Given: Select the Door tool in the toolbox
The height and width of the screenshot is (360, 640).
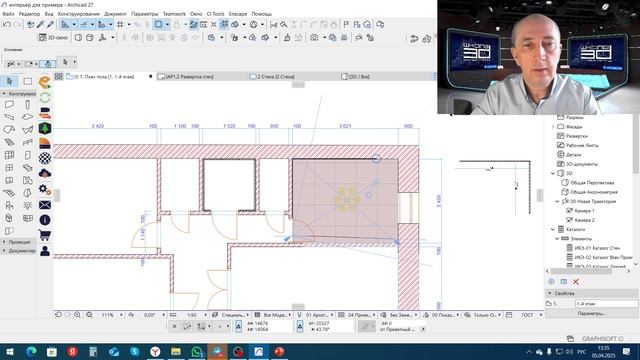Looking at the screenshot, I should pyautogui.click(x=27, y=155).
